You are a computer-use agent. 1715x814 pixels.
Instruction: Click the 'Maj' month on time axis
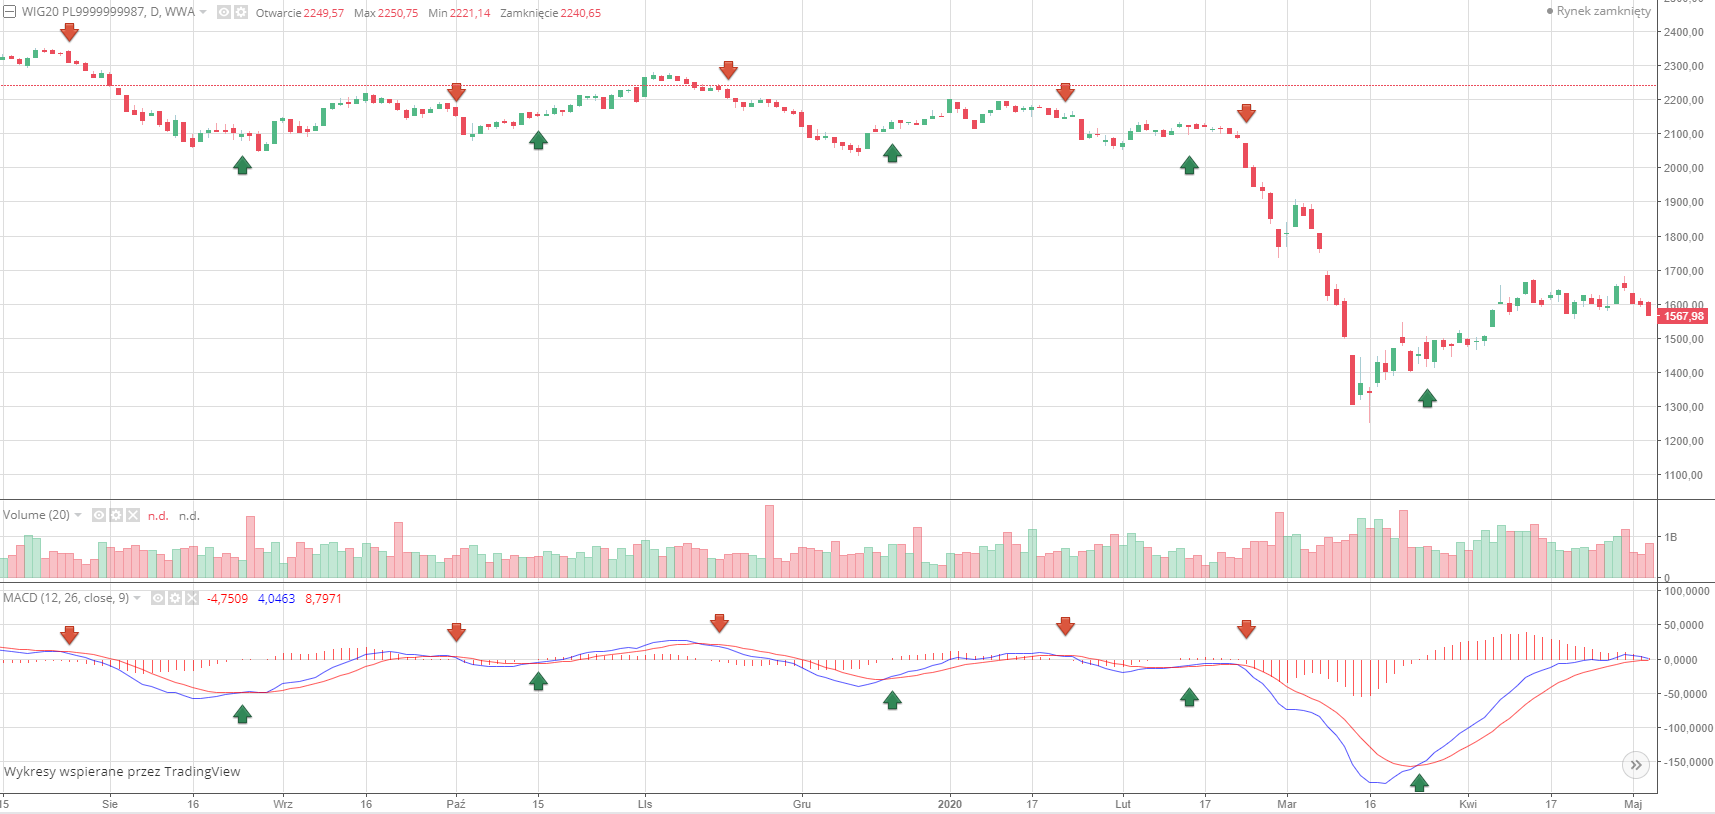1633,804
